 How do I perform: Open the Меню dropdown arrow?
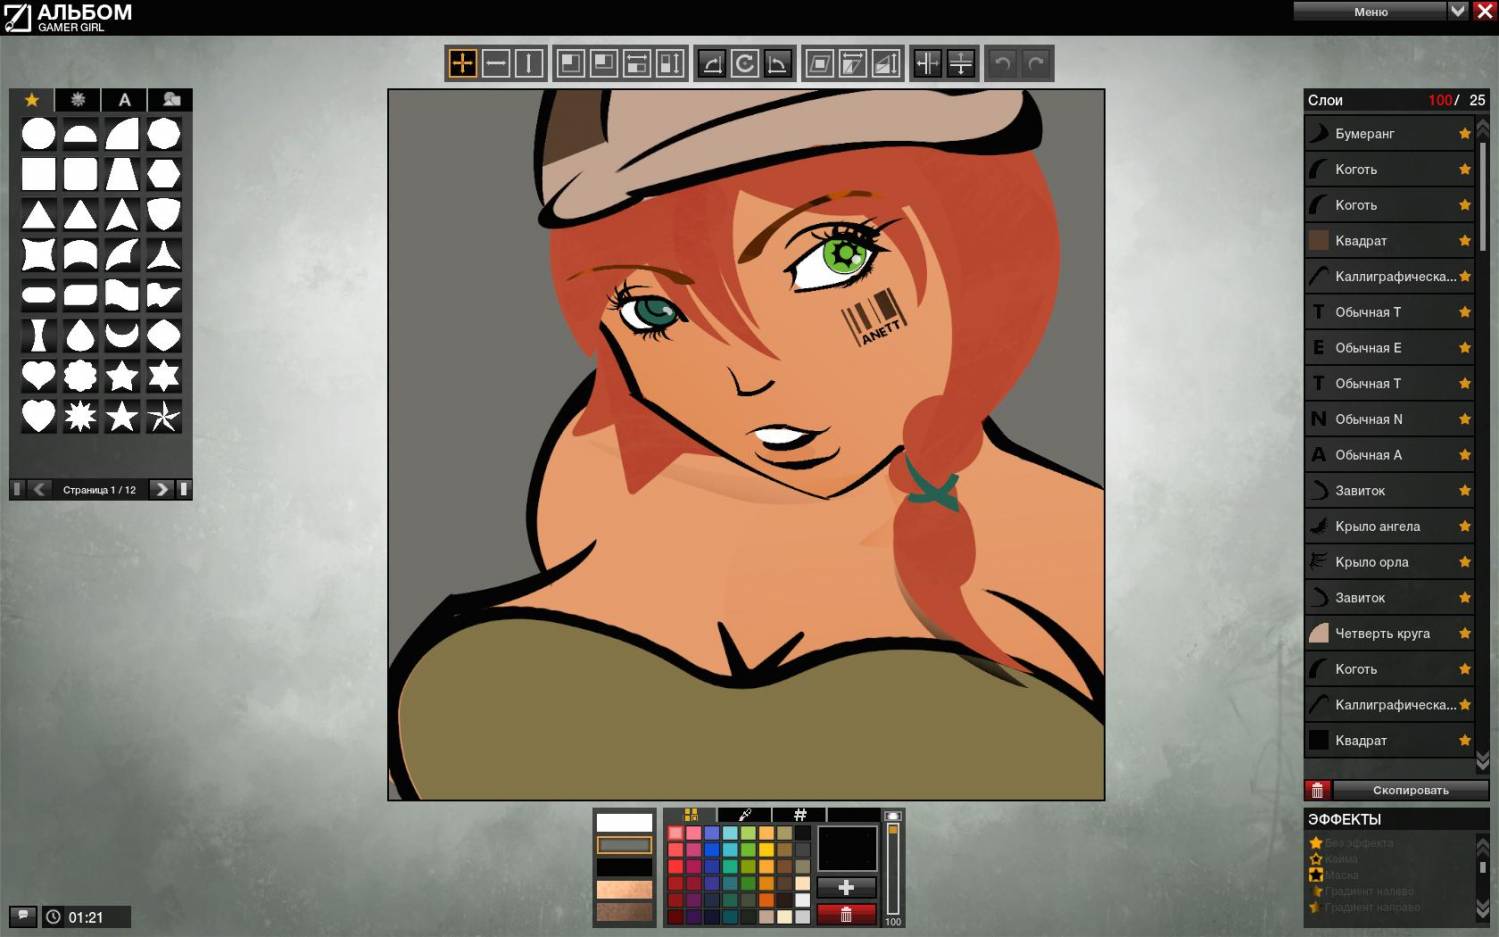coord(1457,11)
